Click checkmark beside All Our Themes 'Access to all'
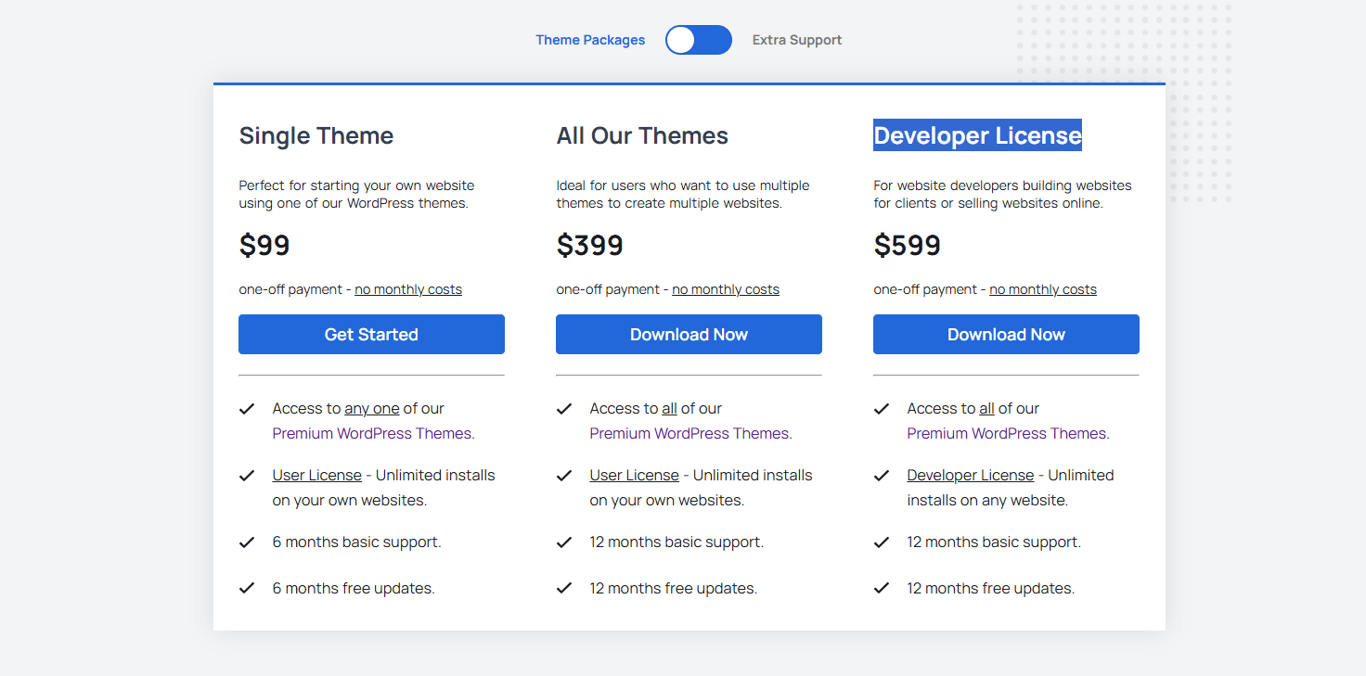 point(564,408)
